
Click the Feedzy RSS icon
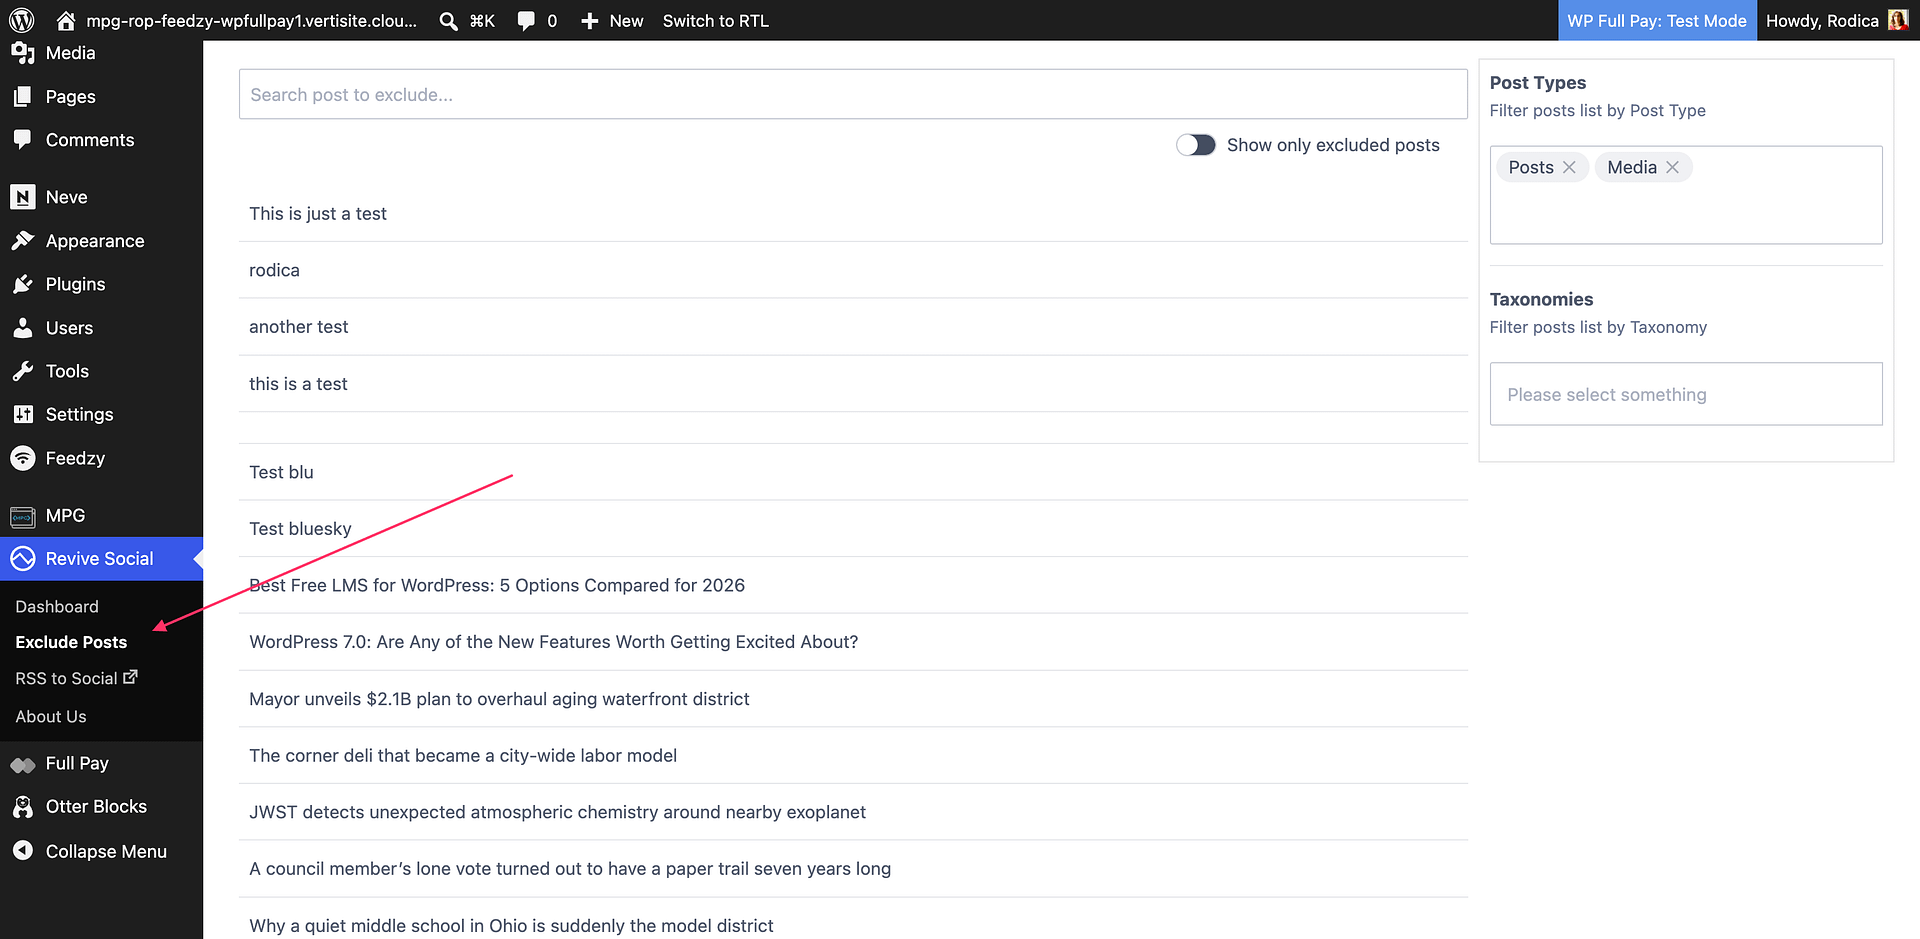click(23, 458)
